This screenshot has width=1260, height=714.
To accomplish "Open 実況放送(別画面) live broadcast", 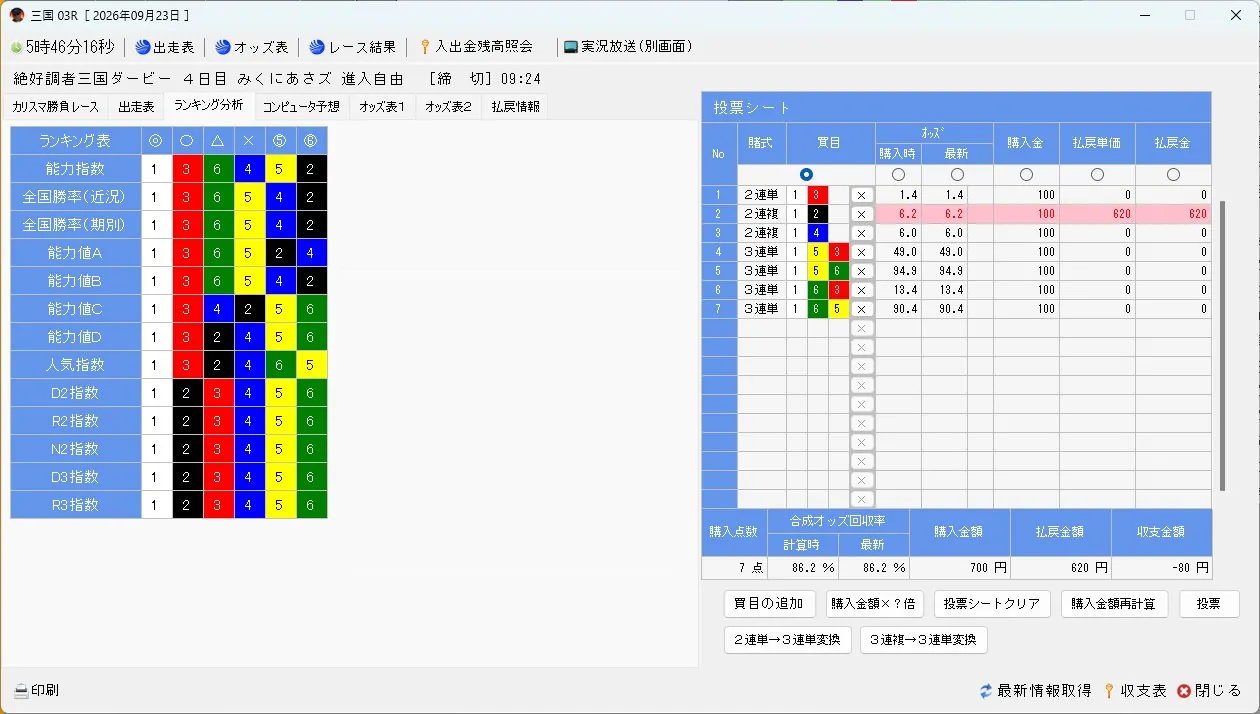I will (x=628, y=47).
